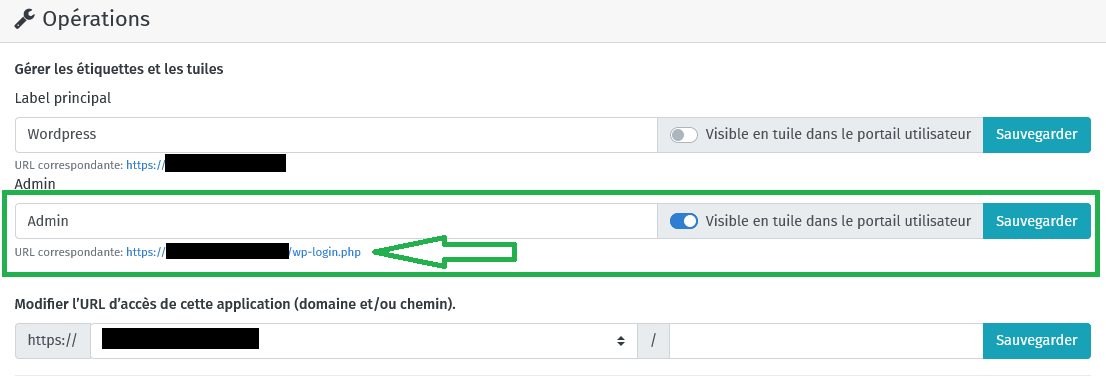Click the 'Label principal' field label
This screenshot has width=1106, height=377.
[x=63, y=98]
